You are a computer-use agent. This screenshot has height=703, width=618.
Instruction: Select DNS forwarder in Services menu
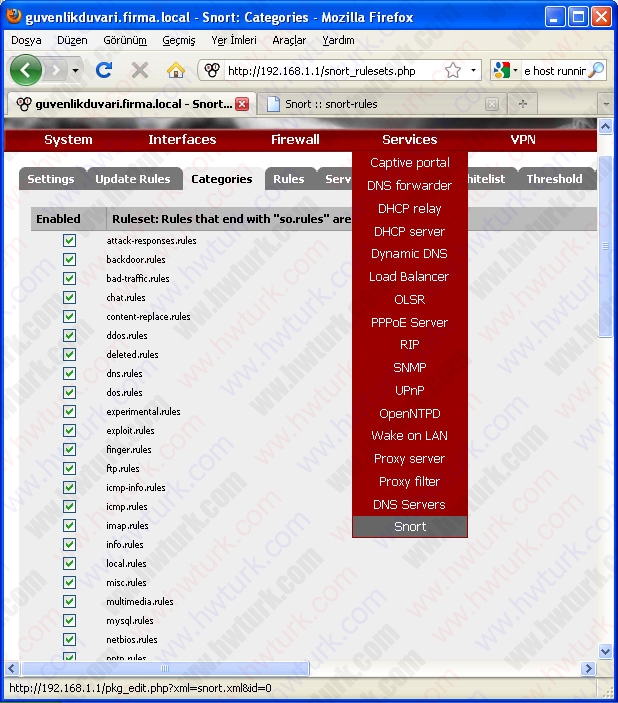coord(409,186)
